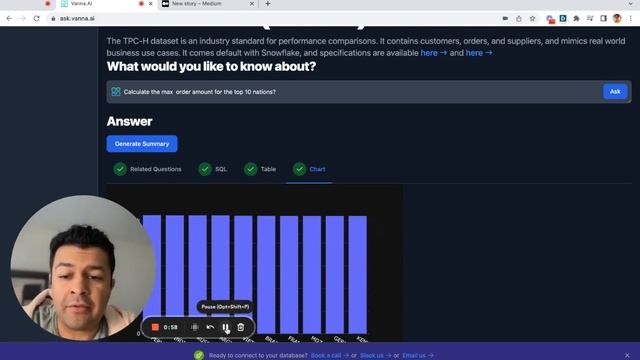The width and height of the screenshot is (640, 360).
Task: Pause the screen recording
Action: tap(225, 327)
